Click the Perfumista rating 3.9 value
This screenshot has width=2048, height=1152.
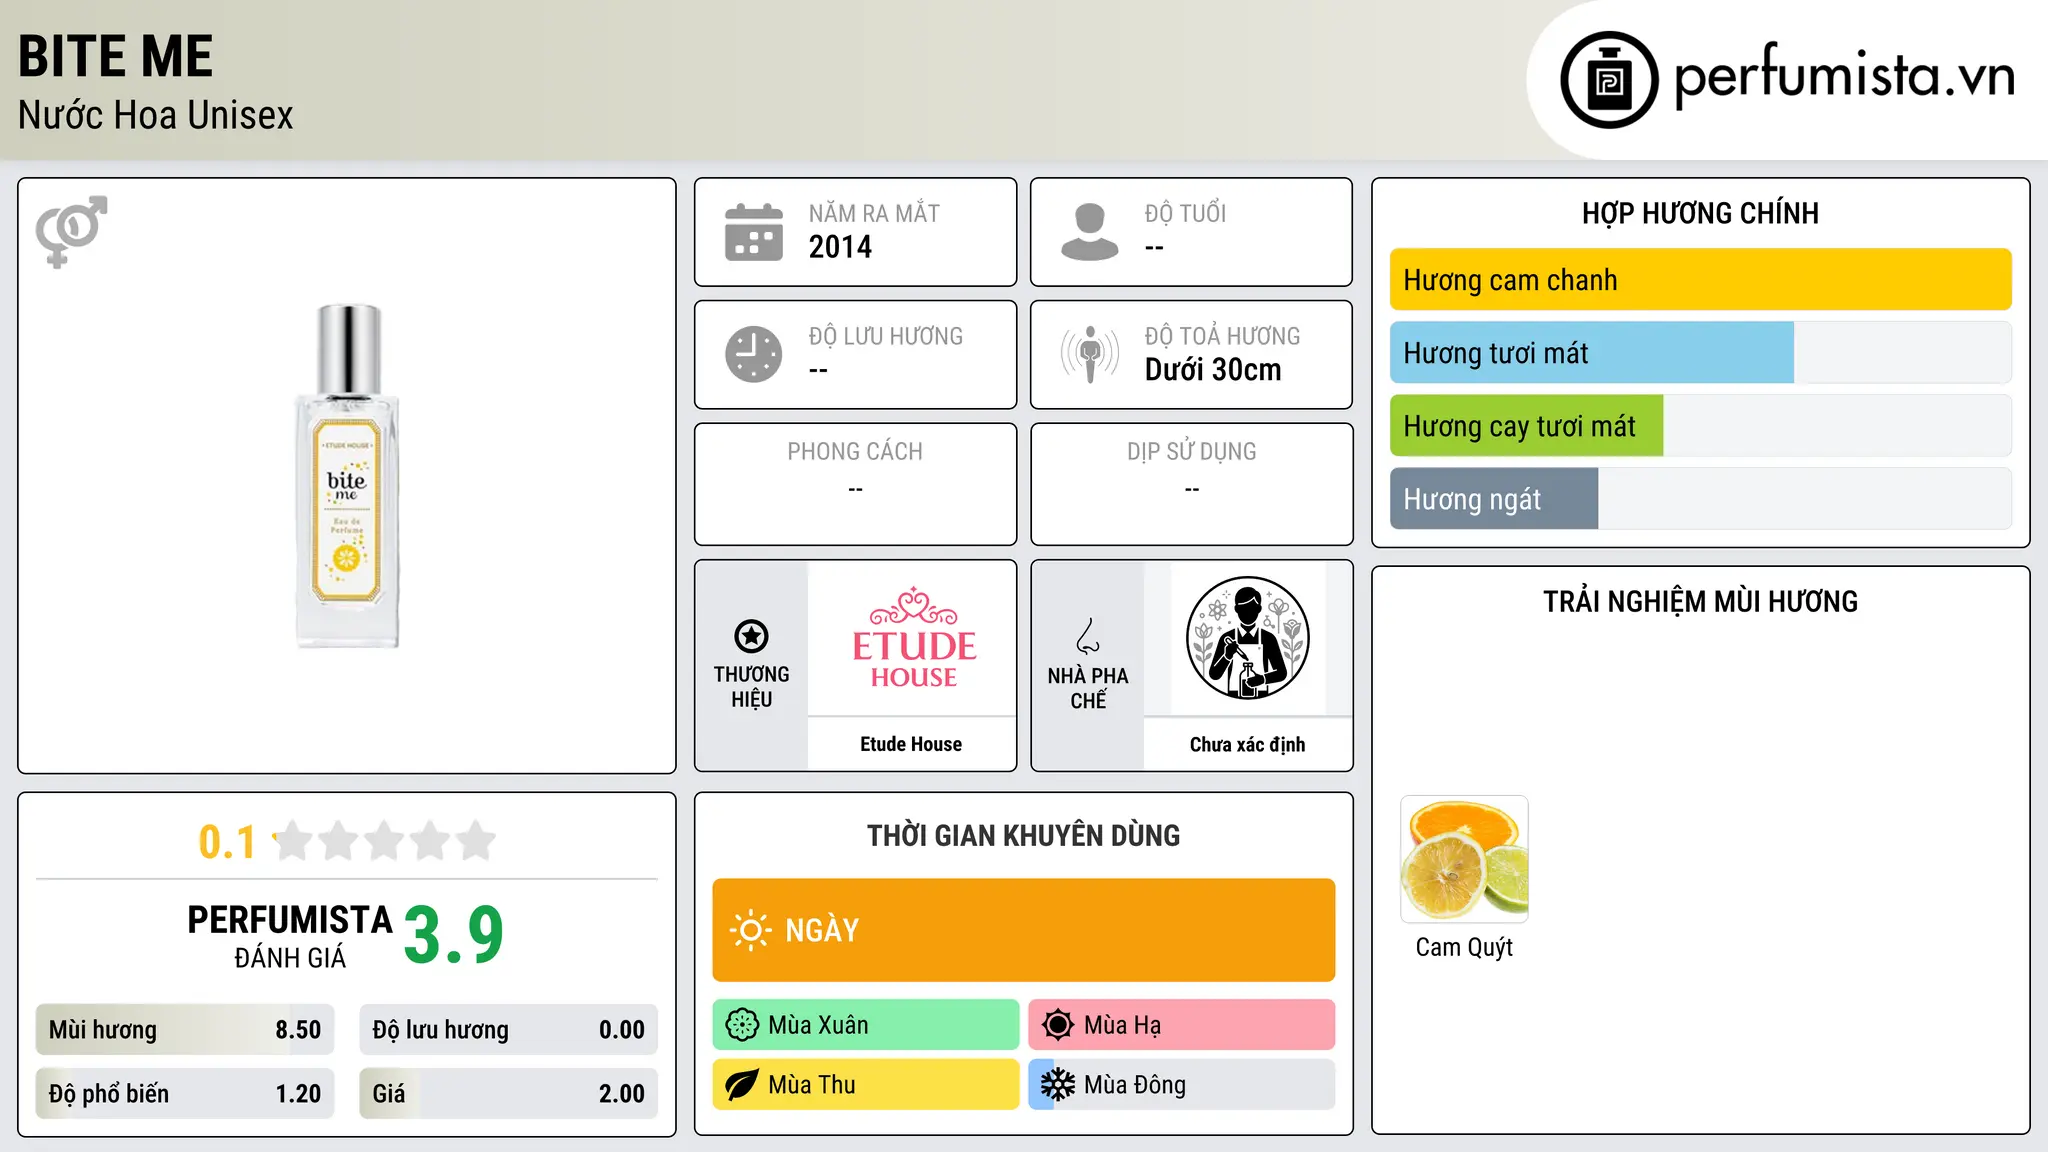453,936
